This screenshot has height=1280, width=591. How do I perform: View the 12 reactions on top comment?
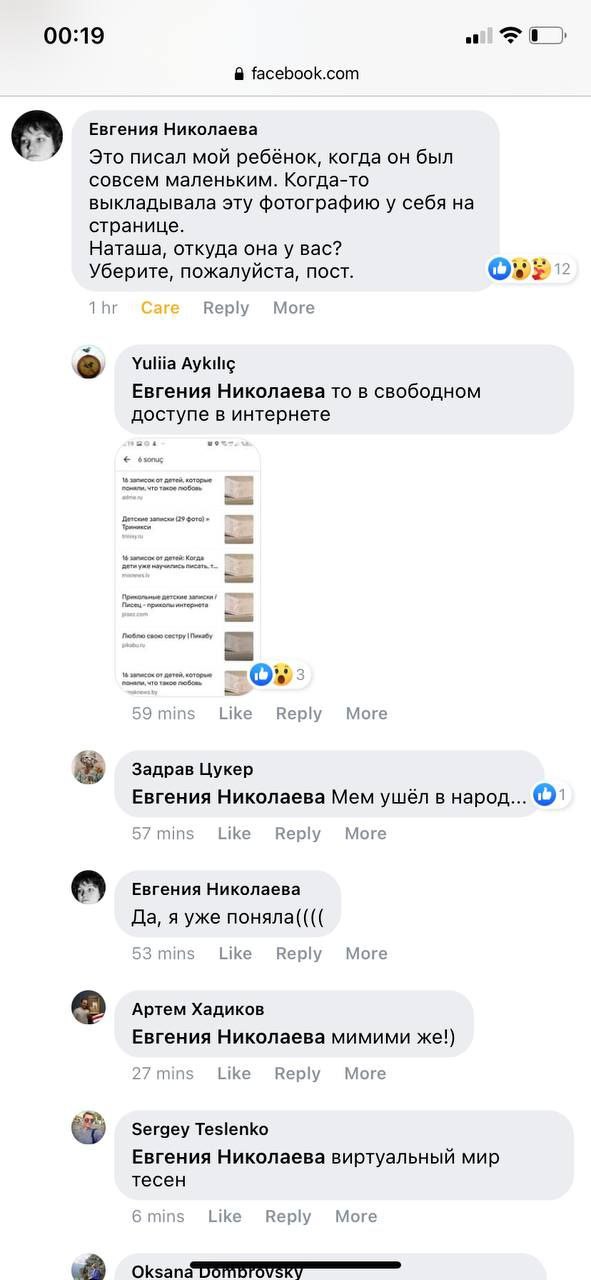531,269
